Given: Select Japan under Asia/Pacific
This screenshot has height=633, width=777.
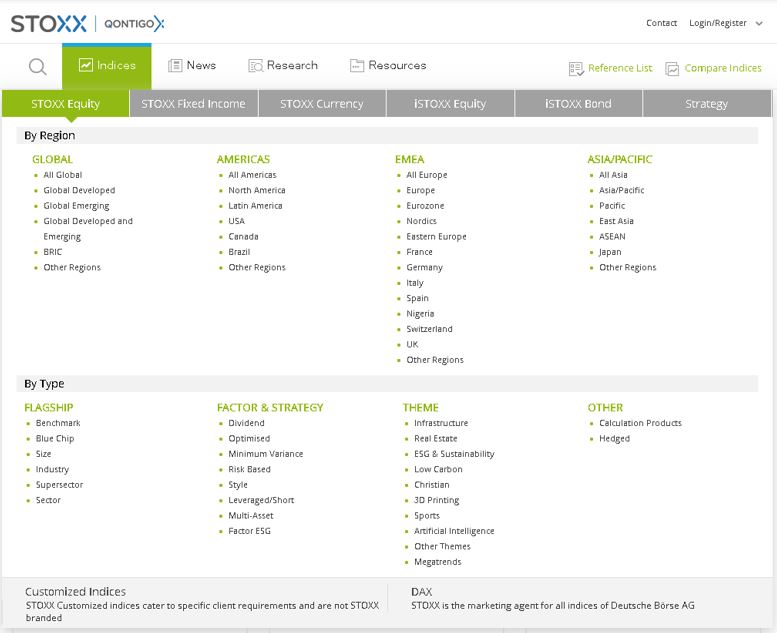Looking at the screenshot, I should 610,252.
